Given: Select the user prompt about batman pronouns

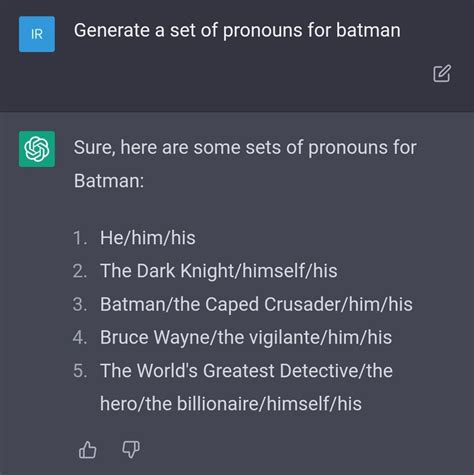Looking at the screenshot, I should pos(237,31).
